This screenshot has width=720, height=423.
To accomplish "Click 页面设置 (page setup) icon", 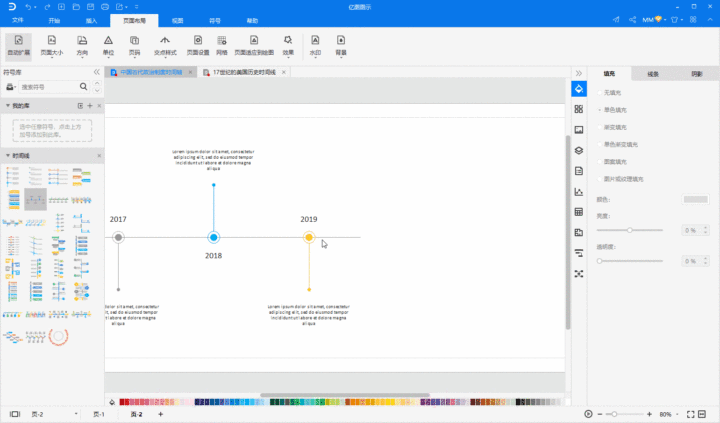I will 198,45.
